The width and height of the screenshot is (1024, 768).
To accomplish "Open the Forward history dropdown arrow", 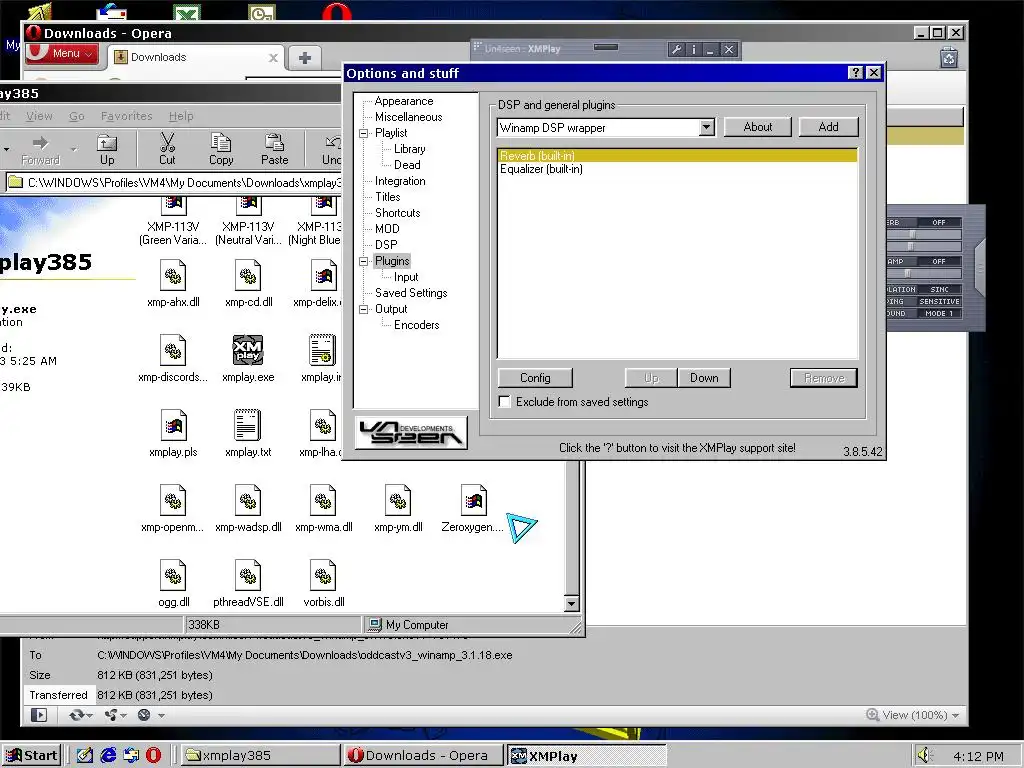I will pyautogui.click(x=73, y=150).
